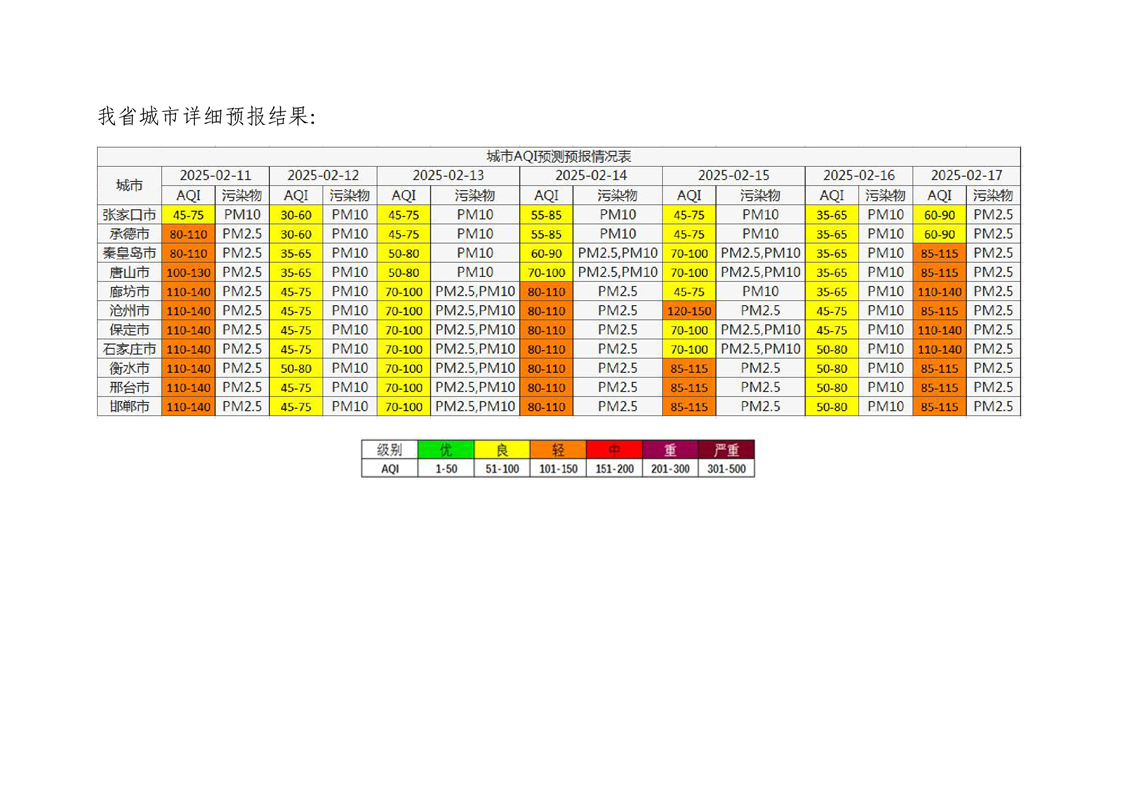Select the 石家庄市 city cell
Image resolution: width=1122 pixels, height=793 pixels.
tap(129, 349)
